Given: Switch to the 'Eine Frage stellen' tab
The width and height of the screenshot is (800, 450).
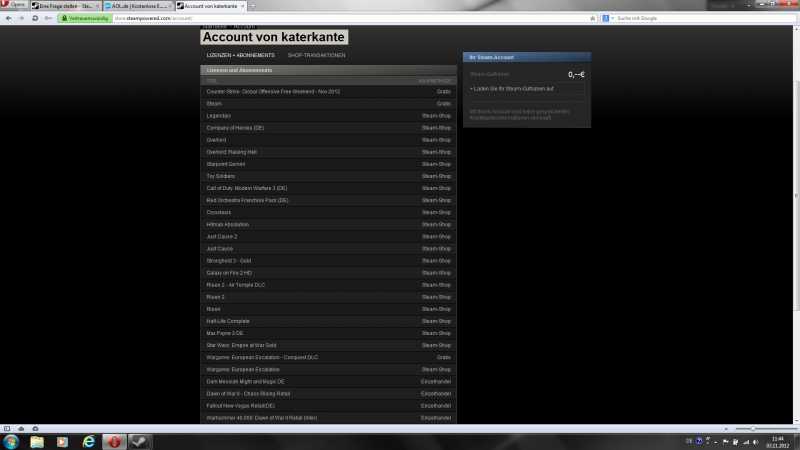Looking at the screenshot, I should tap(65, 6).
